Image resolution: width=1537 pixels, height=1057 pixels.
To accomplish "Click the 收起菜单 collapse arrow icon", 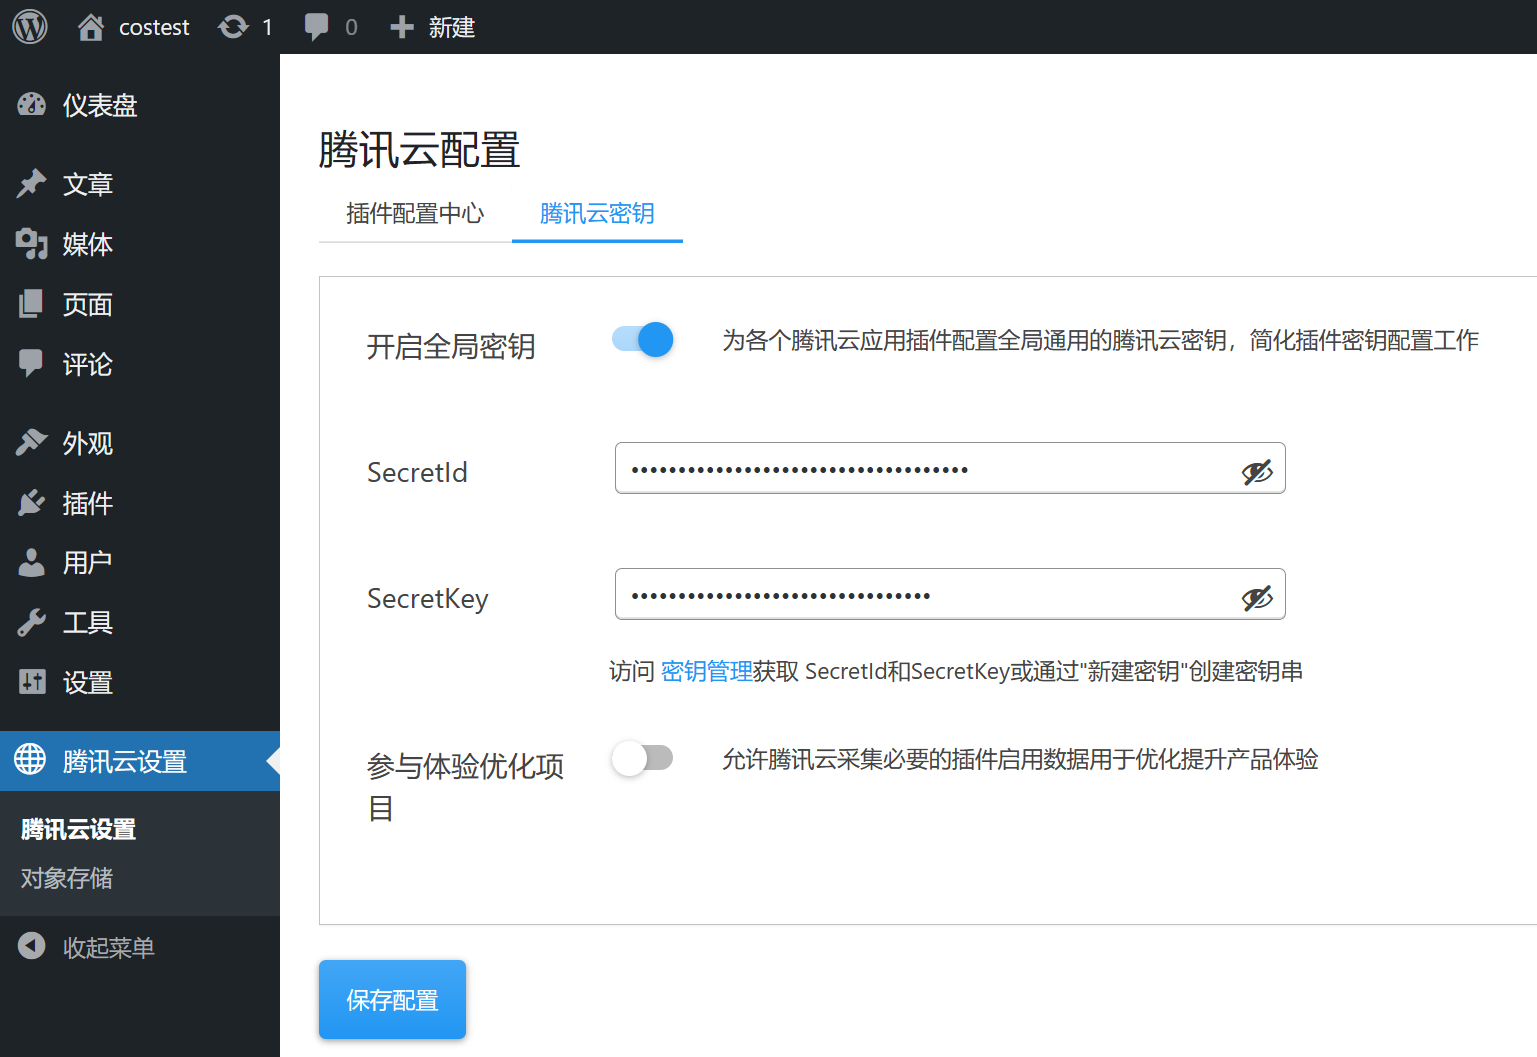I will click(32, 946).
